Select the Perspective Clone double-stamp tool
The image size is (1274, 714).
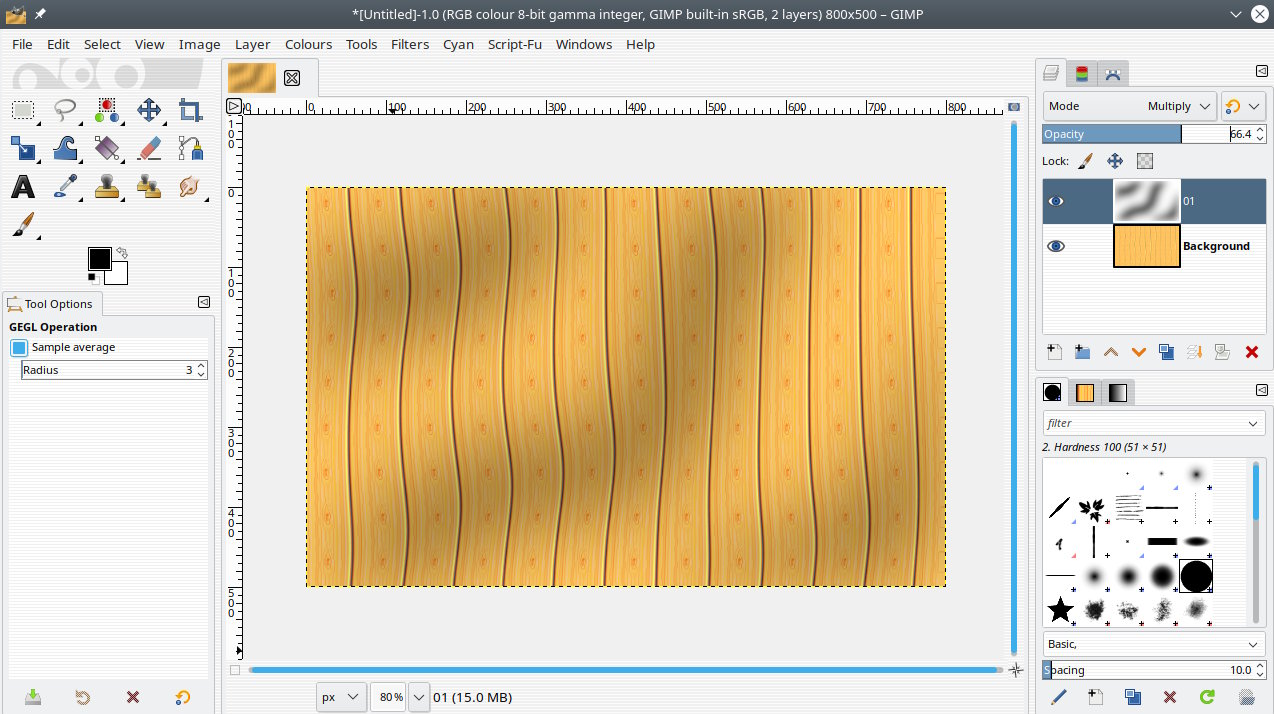(149, 186)
